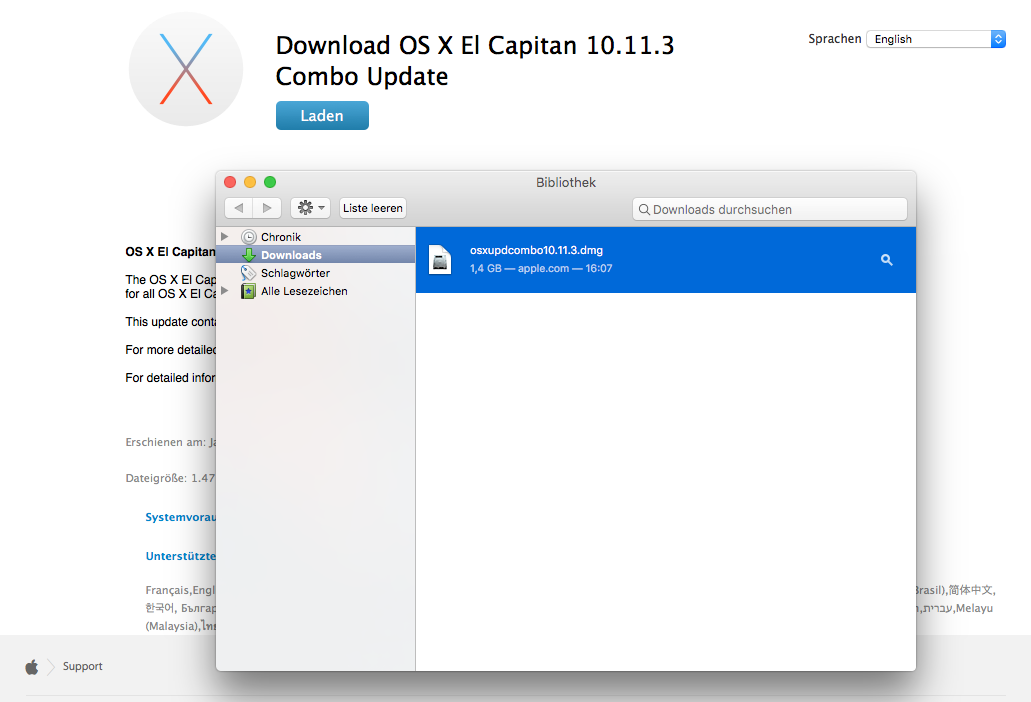This screenshot has height=702, width=1031.
Task: Click the magnifier to show file in Finder
Action: tap(886, 260)
